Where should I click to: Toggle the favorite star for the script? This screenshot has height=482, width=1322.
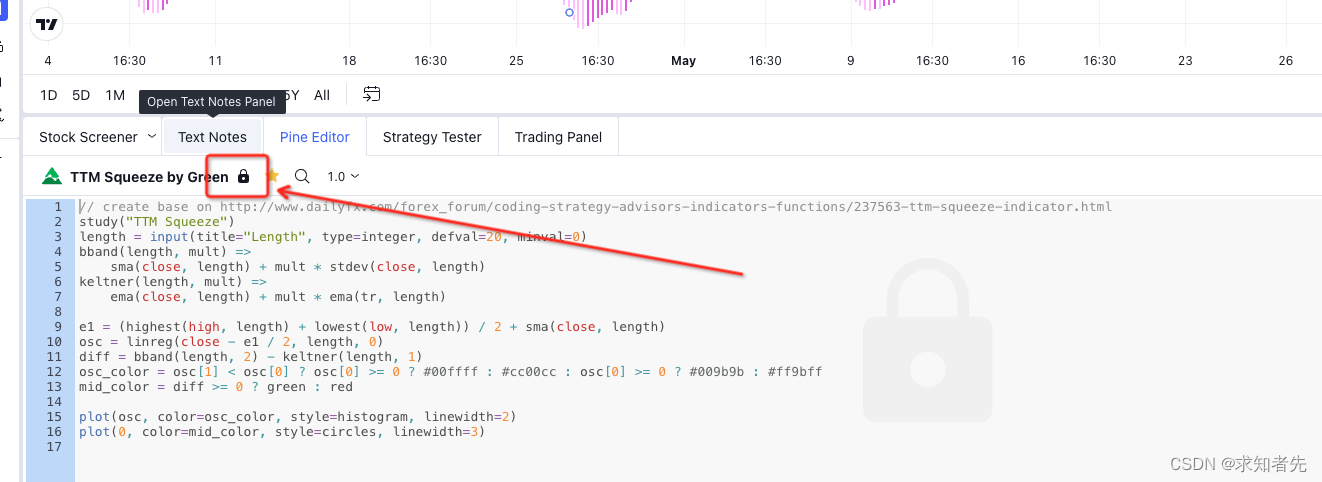[x=272, y=176]
